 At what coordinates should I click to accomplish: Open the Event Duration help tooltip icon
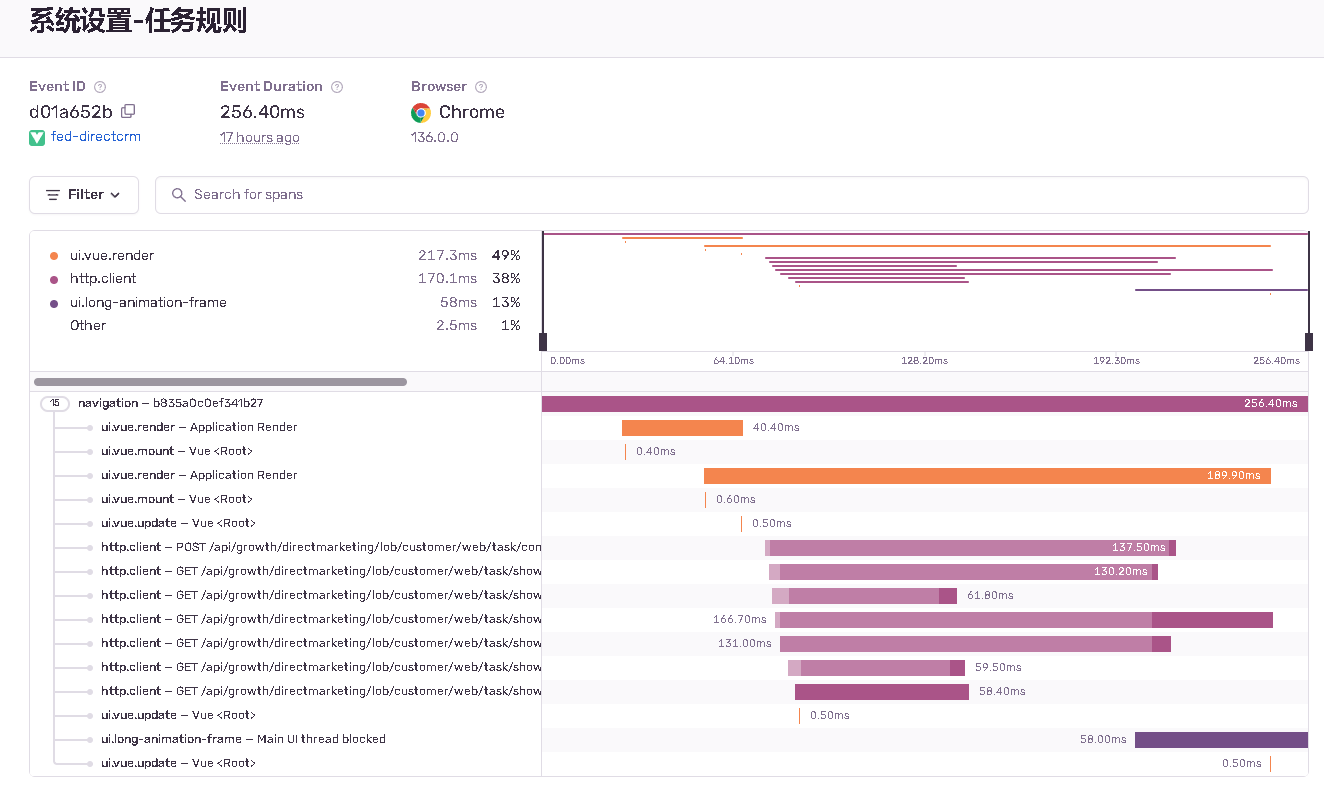tap(337, 87)
